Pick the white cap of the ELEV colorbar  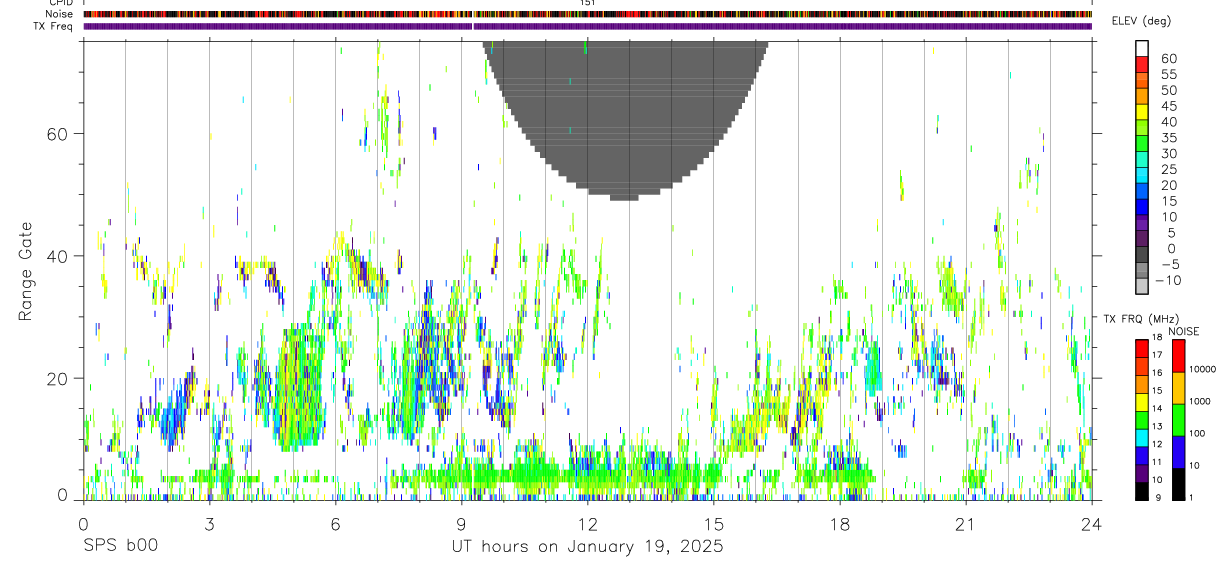tap(1143, 49)
